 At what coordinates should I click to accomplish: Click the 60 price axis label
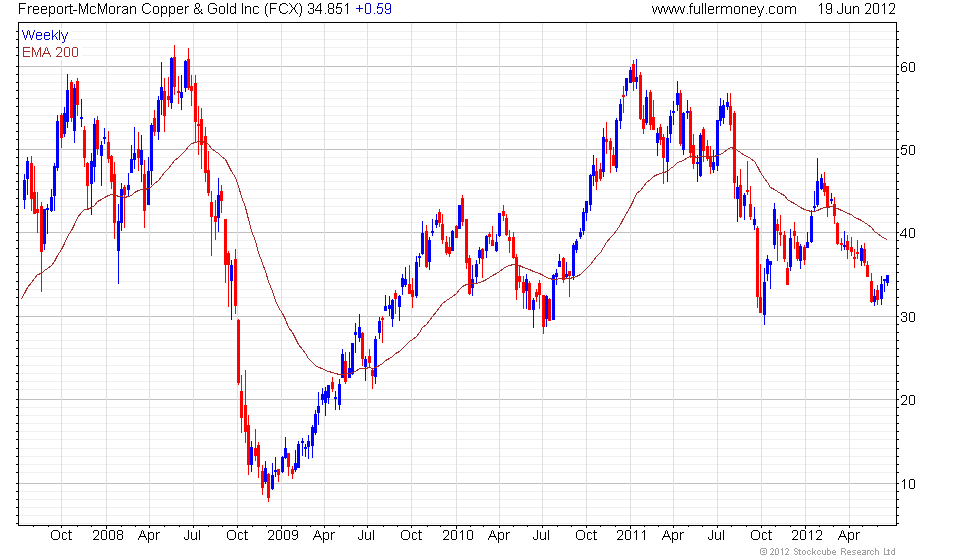point(908,67)
